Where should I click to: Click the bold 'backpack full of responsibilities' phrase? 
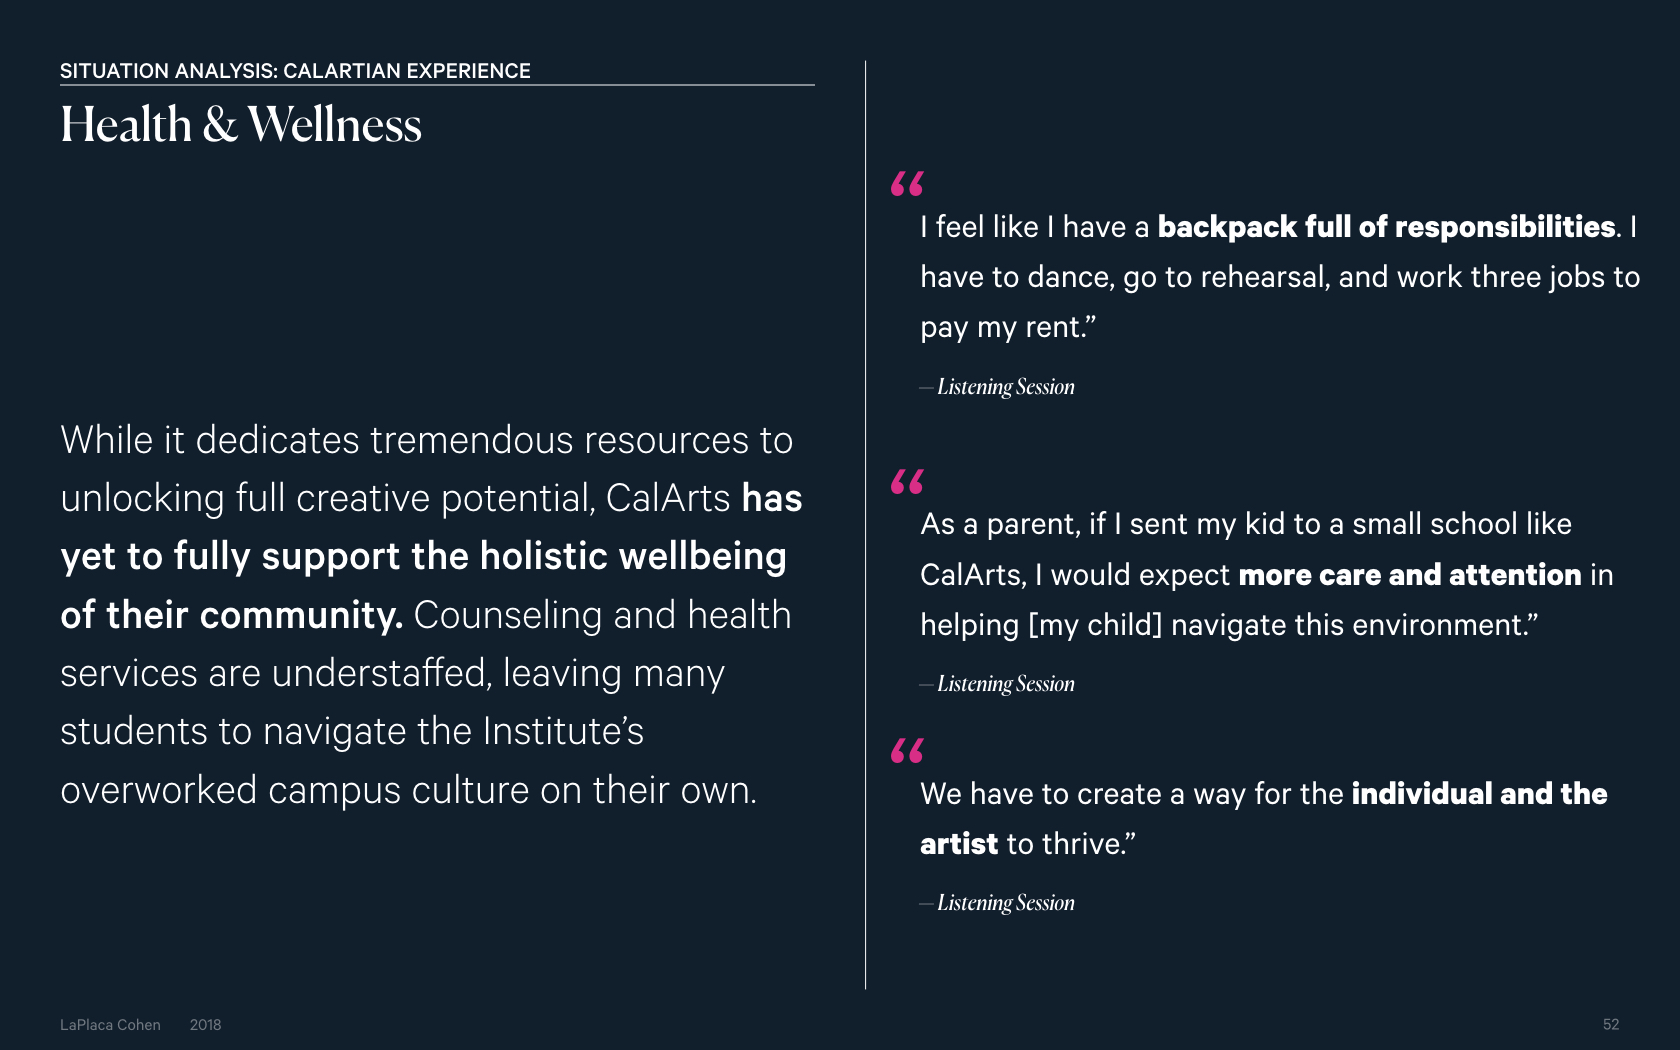point(1386,227)
